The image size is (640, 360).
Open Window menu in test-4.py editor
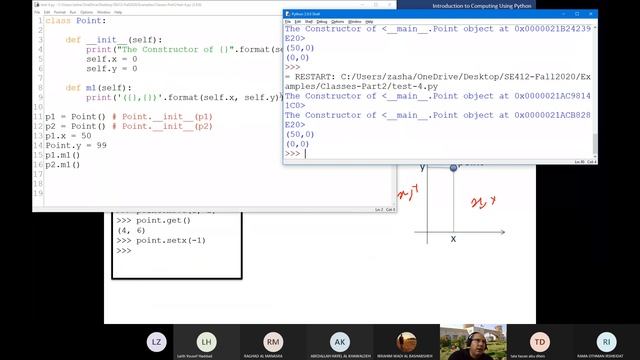tap(104, 12)
